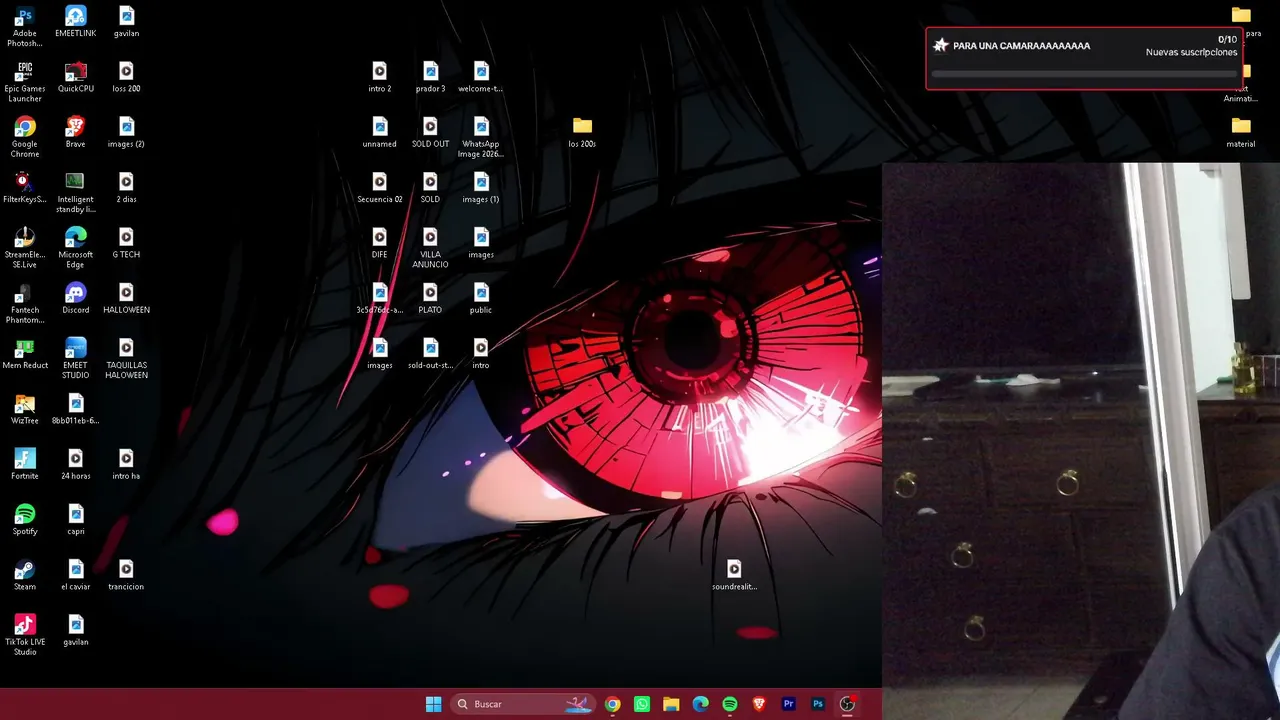Select the '2 dias' video file
This screenshot has width=1280, height=720.
click(x=126, y=187)
